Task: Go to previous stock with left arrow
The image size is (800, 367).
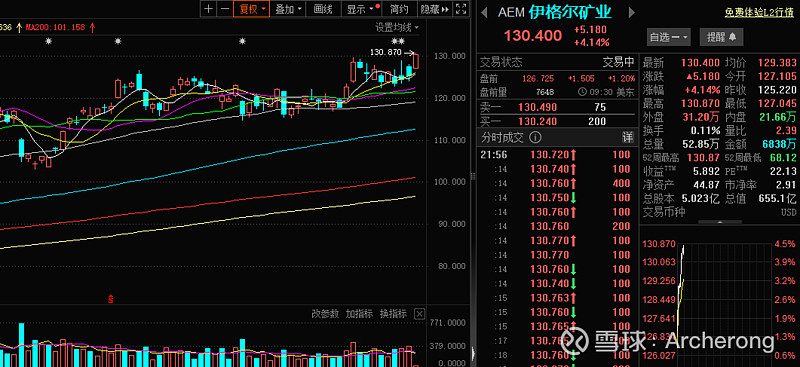Action: tap(485, 12)
